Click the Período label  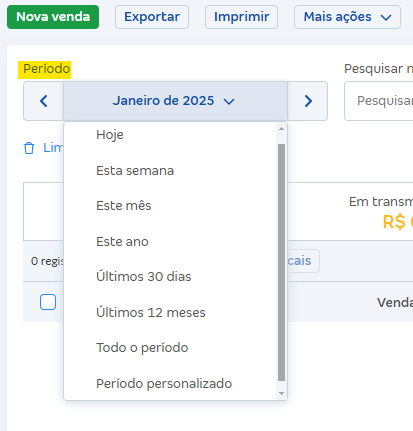click(46, 69)
